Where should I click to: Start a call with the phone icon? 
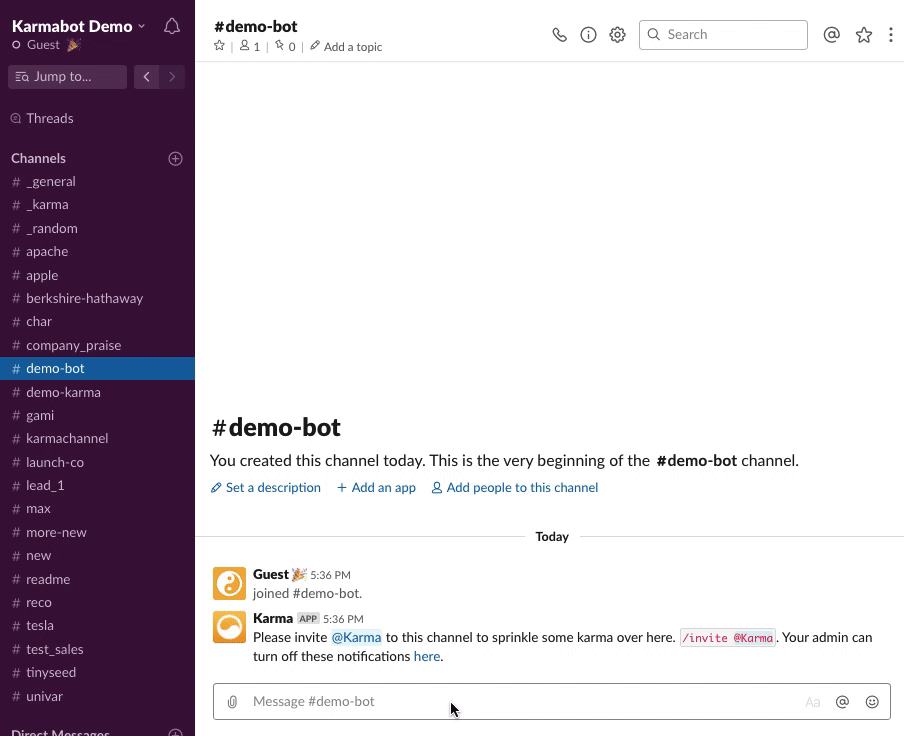coord(559,35)
